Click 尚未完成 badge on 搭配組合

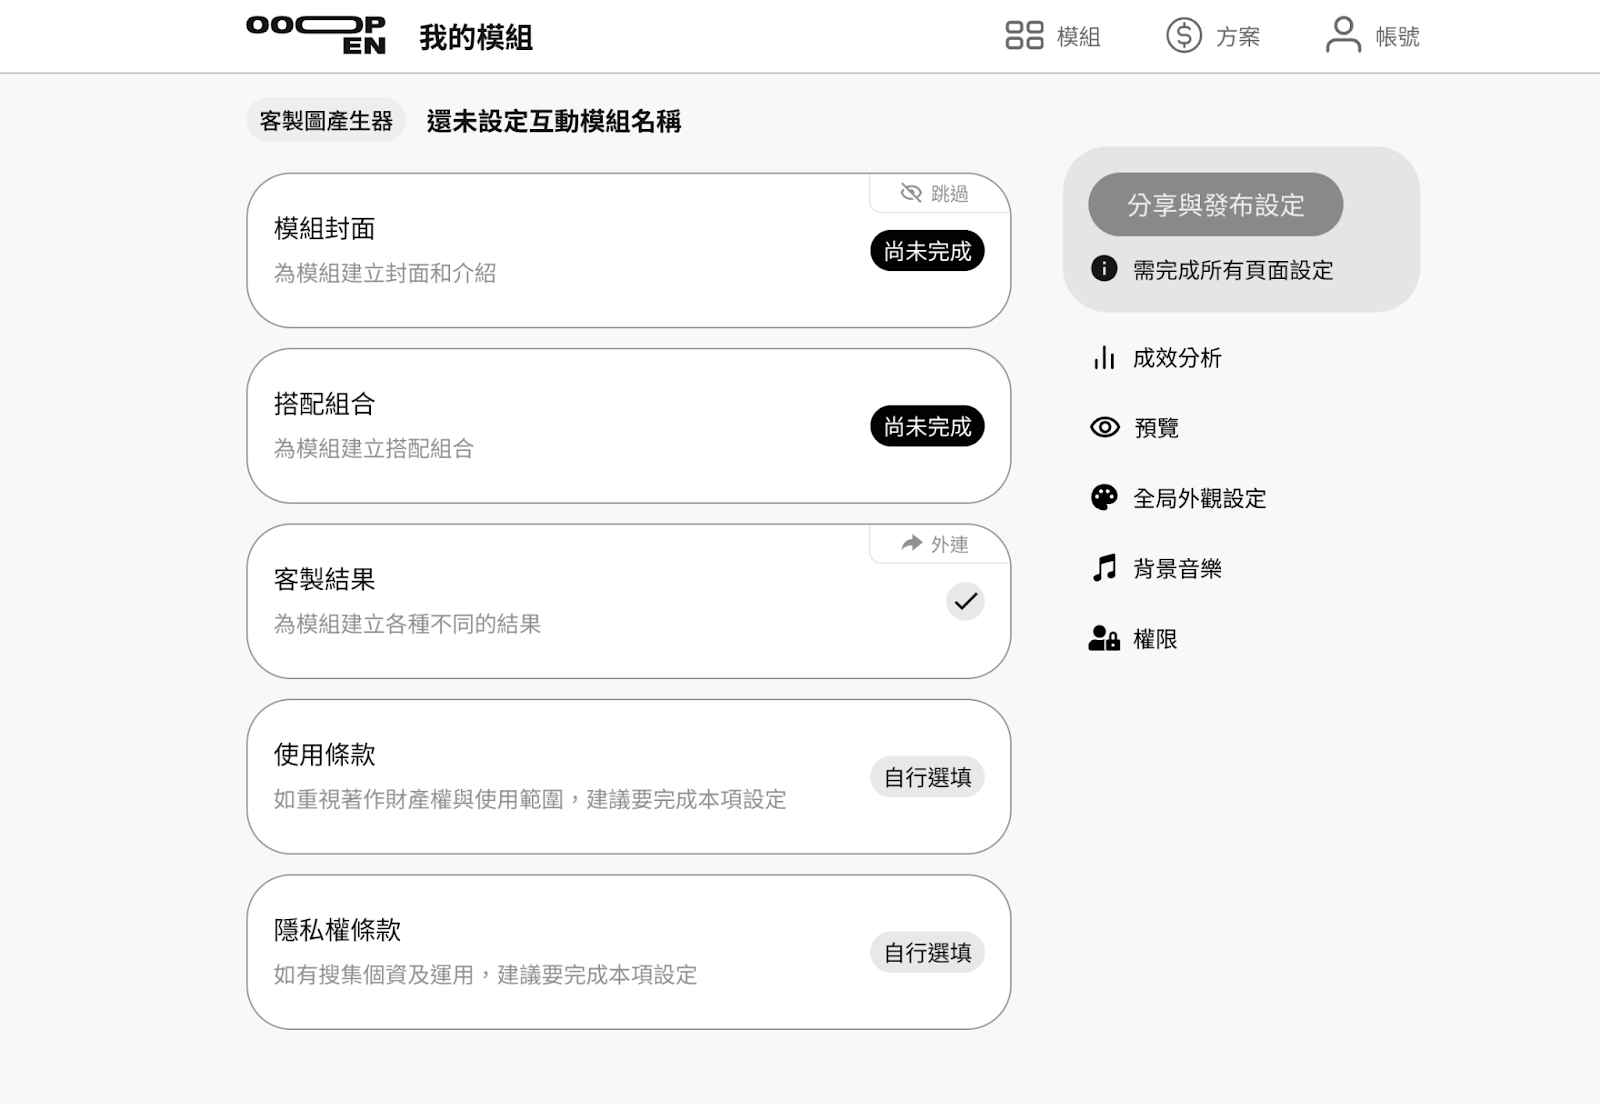927,426
